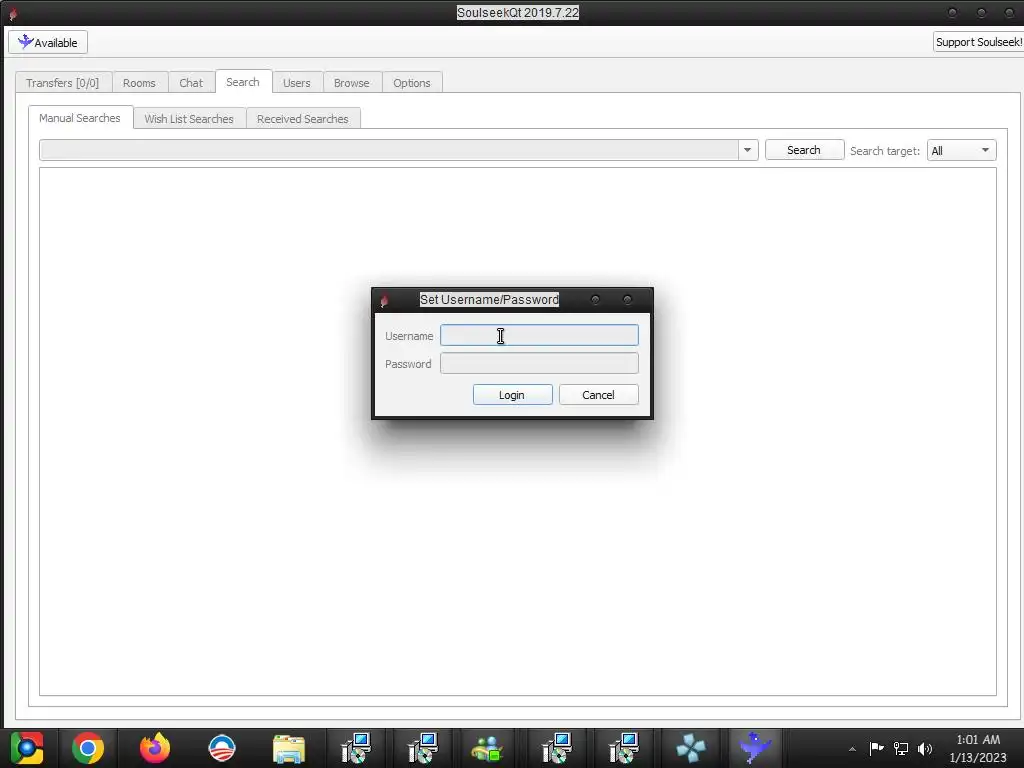Screen dimensions: 1024x768
Task: Expand the search history dropdown arrow
Action: pyautogui.click(x=748, y=150)
